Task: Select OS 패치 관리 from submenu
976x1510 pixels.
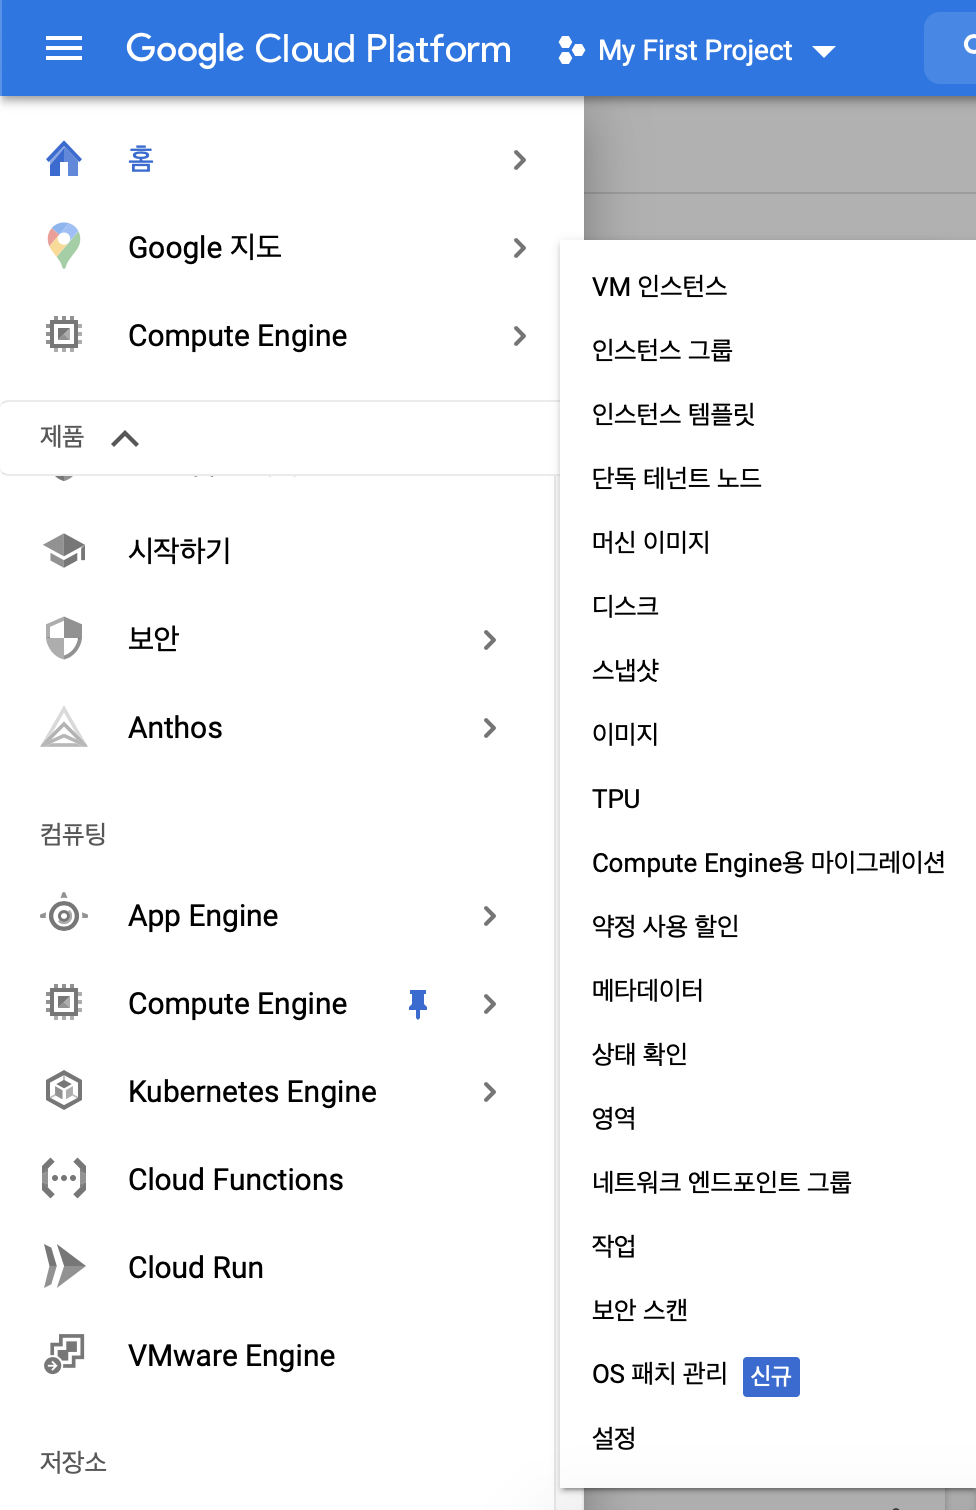Action: click(x=660, y=1374)
